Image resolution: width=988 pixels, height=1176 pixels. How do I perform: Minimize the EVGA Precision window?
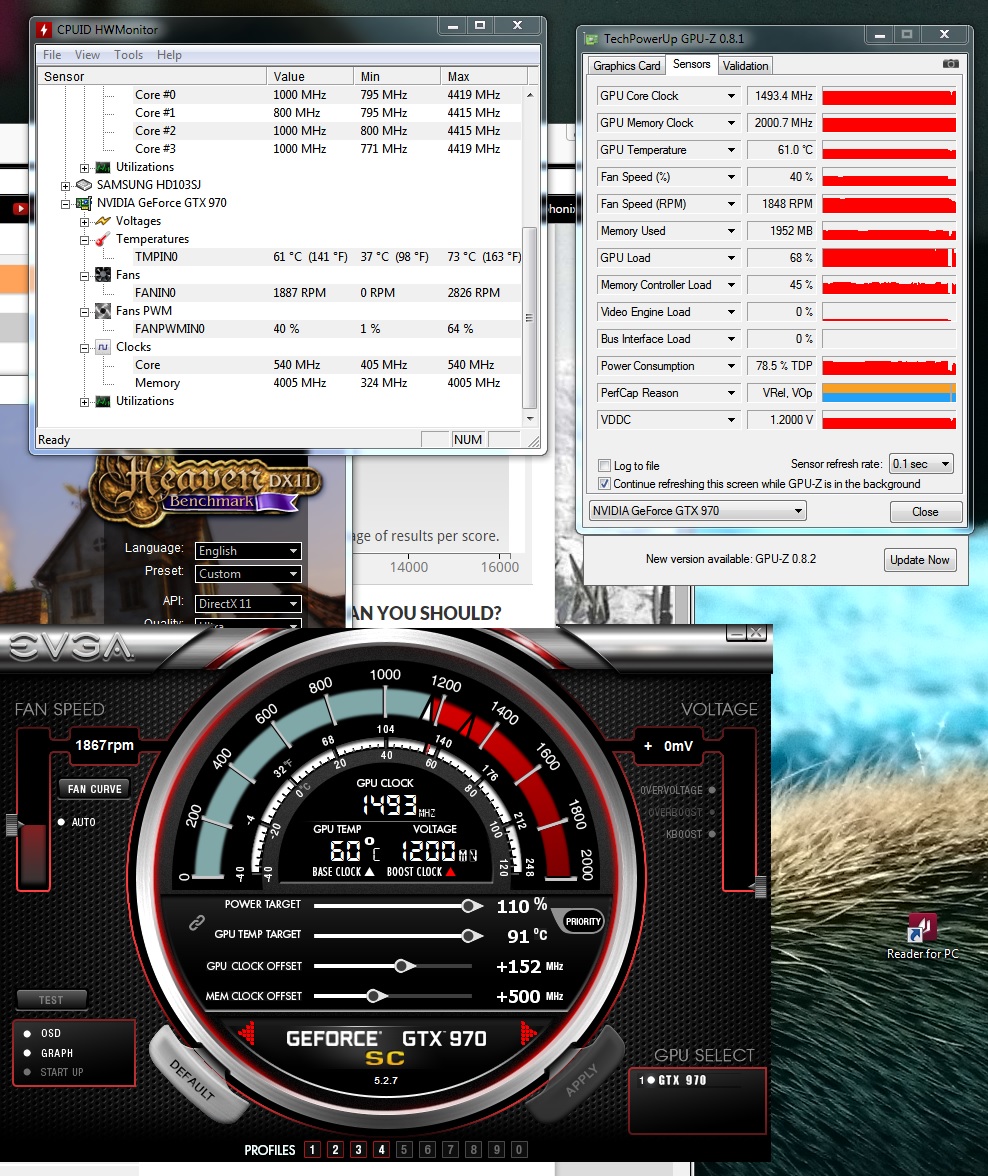(x=736, y=633)
